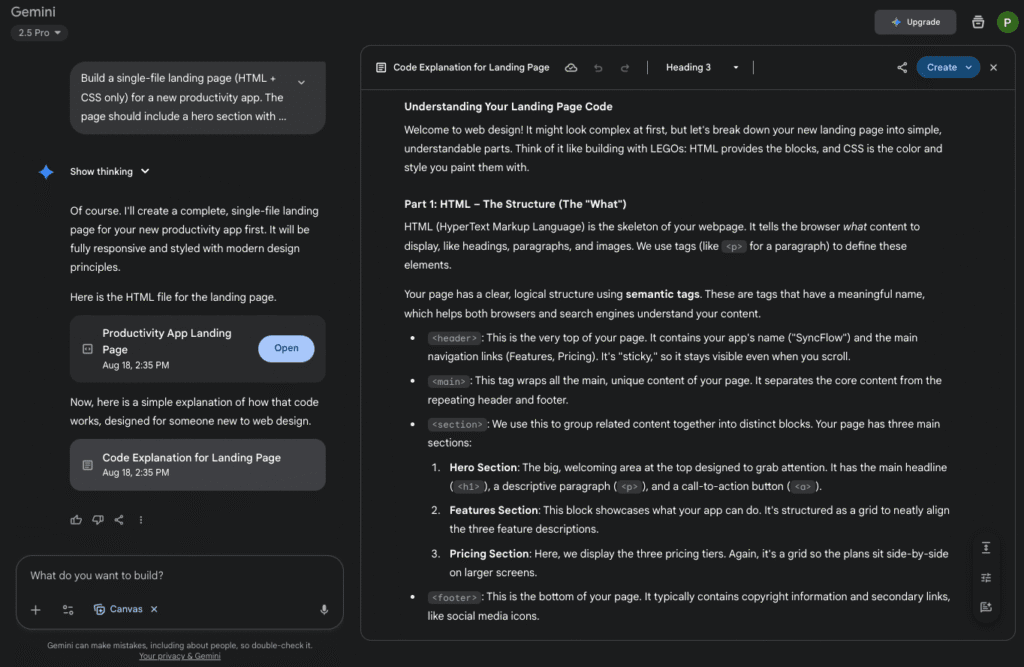This screenshot has width=1024, height=667.
Task: Open the editing suggestions tool
Action: 986,577
